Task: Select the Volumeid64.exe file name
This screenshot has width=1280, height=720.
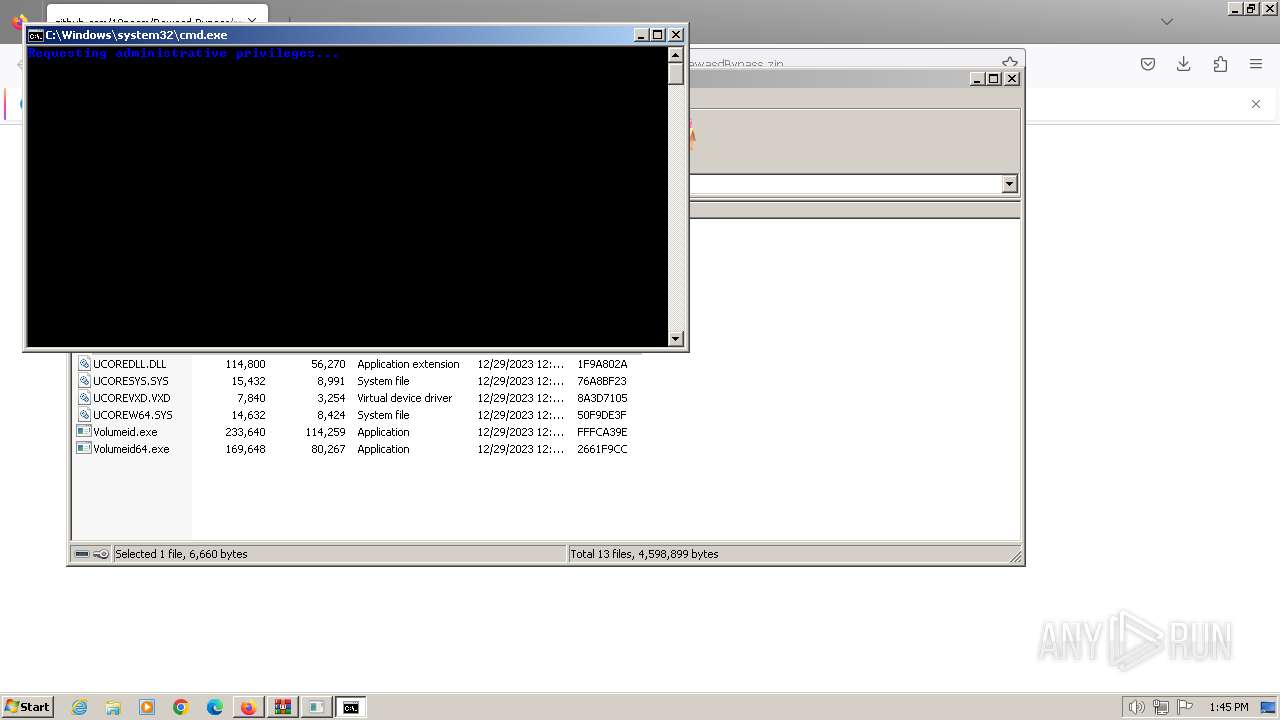Action: coord(131,449)
